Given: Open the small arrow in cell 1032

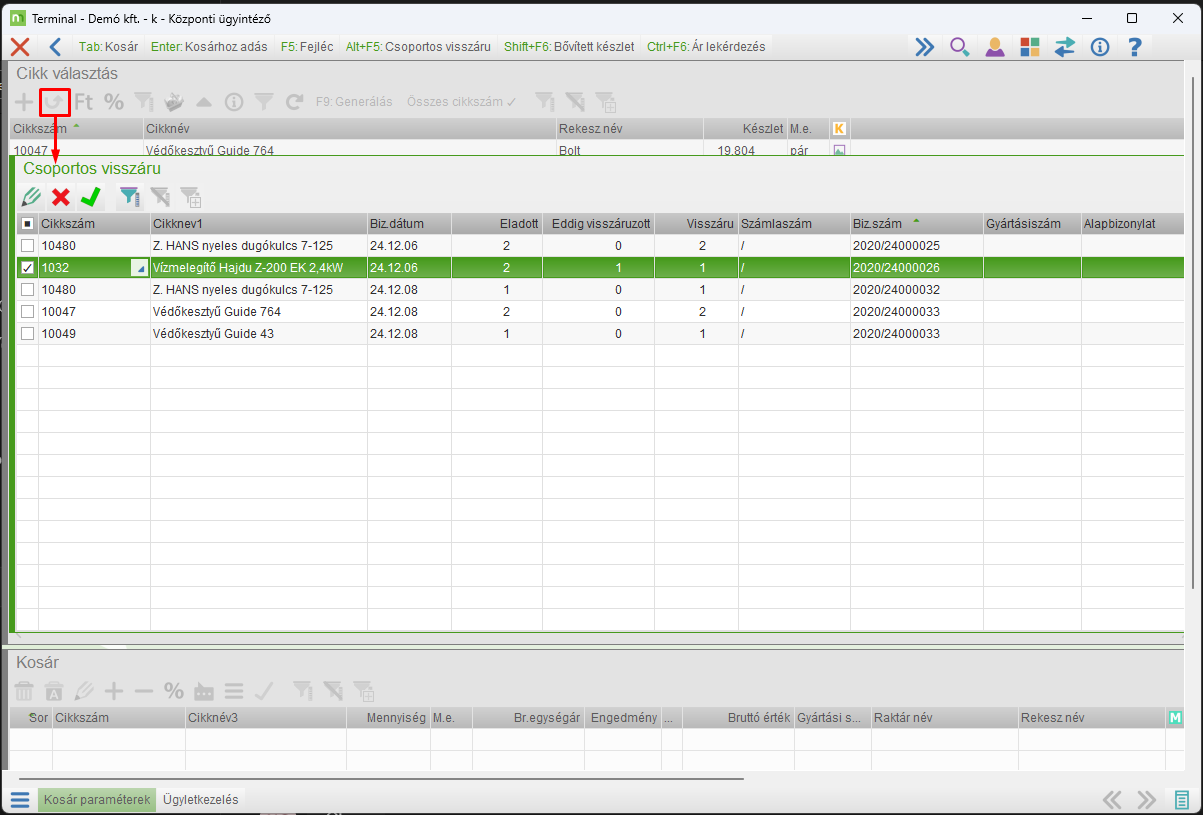Looking at the screenshot, I should point(140,268).
